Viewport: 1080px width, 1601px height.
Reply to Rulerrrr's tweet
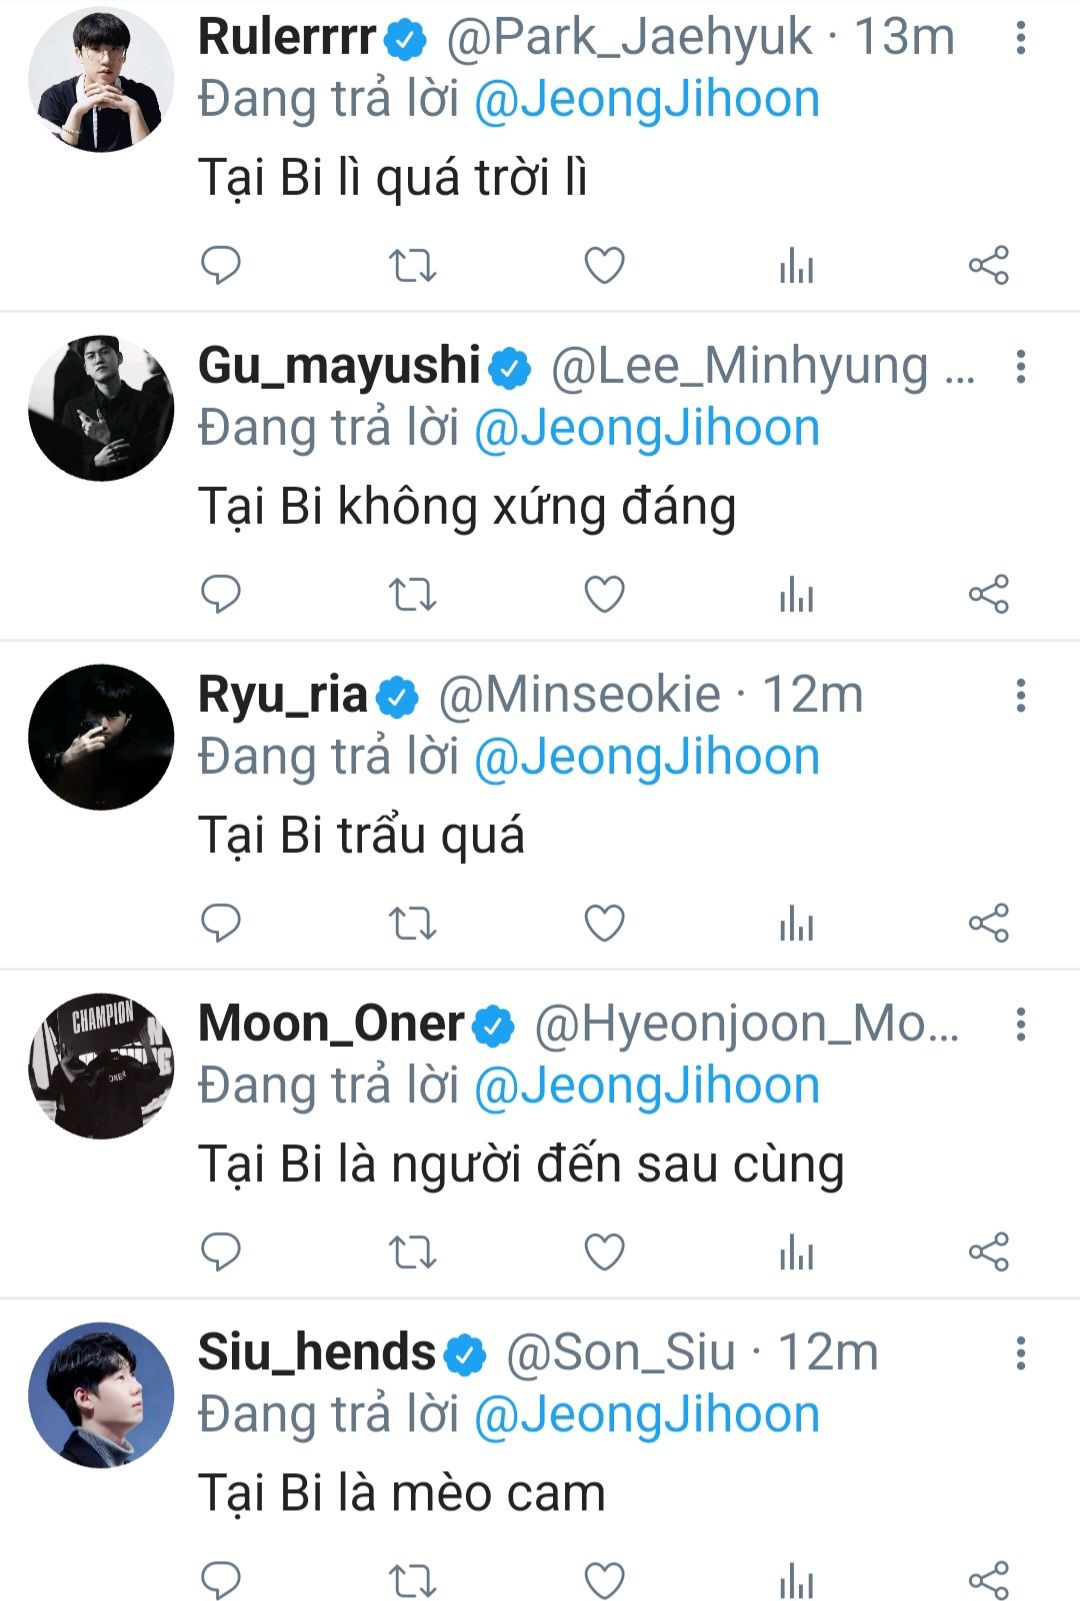tap(220, 265)
